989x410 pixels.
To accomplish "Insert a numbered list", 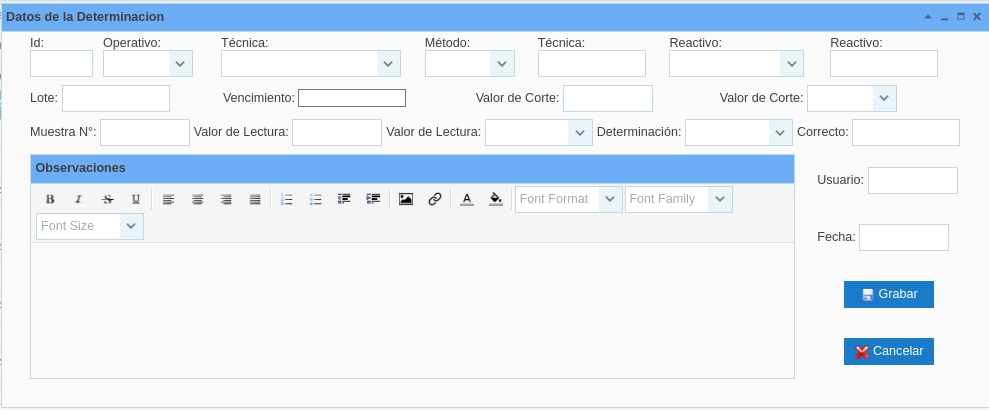I will tap(287, 199).
